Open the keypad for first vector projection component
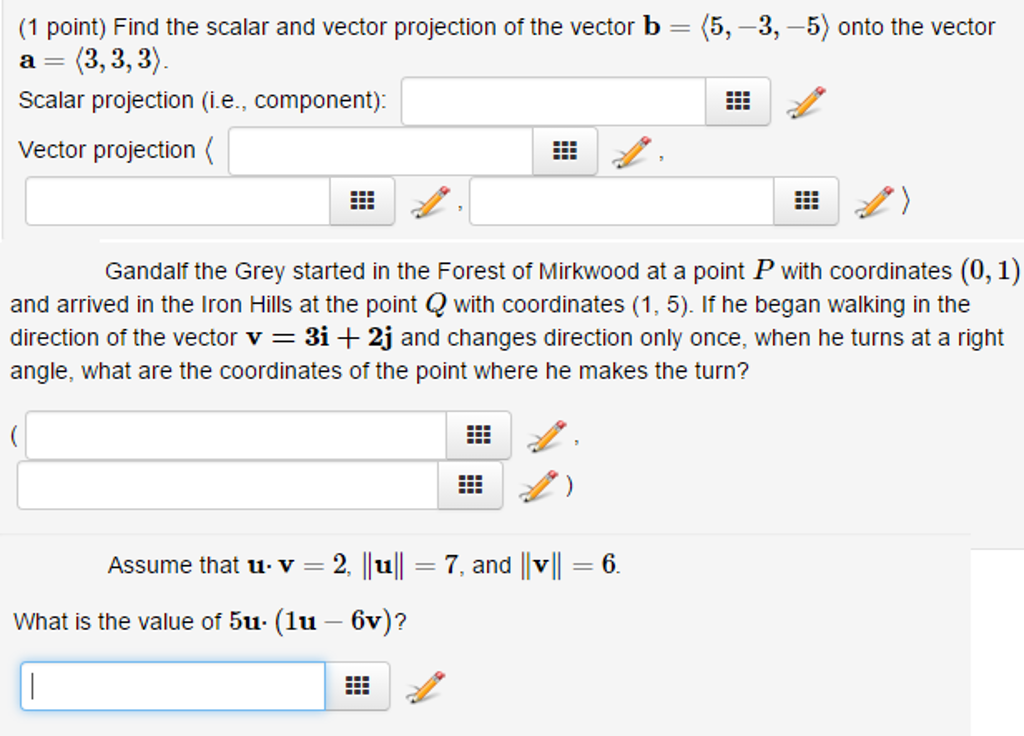The width and height of the screenshot is (1024, 736). pyautogui.click(x=566, y=150)
